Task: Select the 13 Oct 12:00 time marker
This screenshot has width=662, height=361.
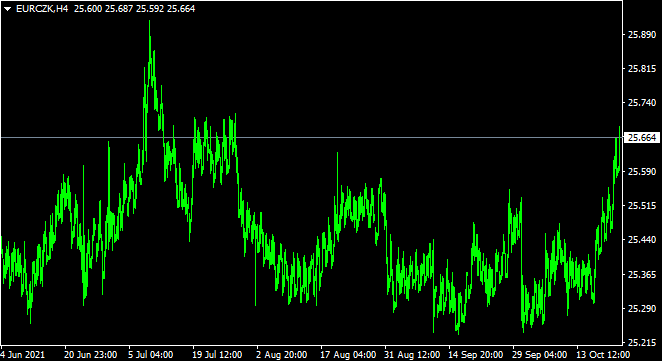Action: click(604, 354)
